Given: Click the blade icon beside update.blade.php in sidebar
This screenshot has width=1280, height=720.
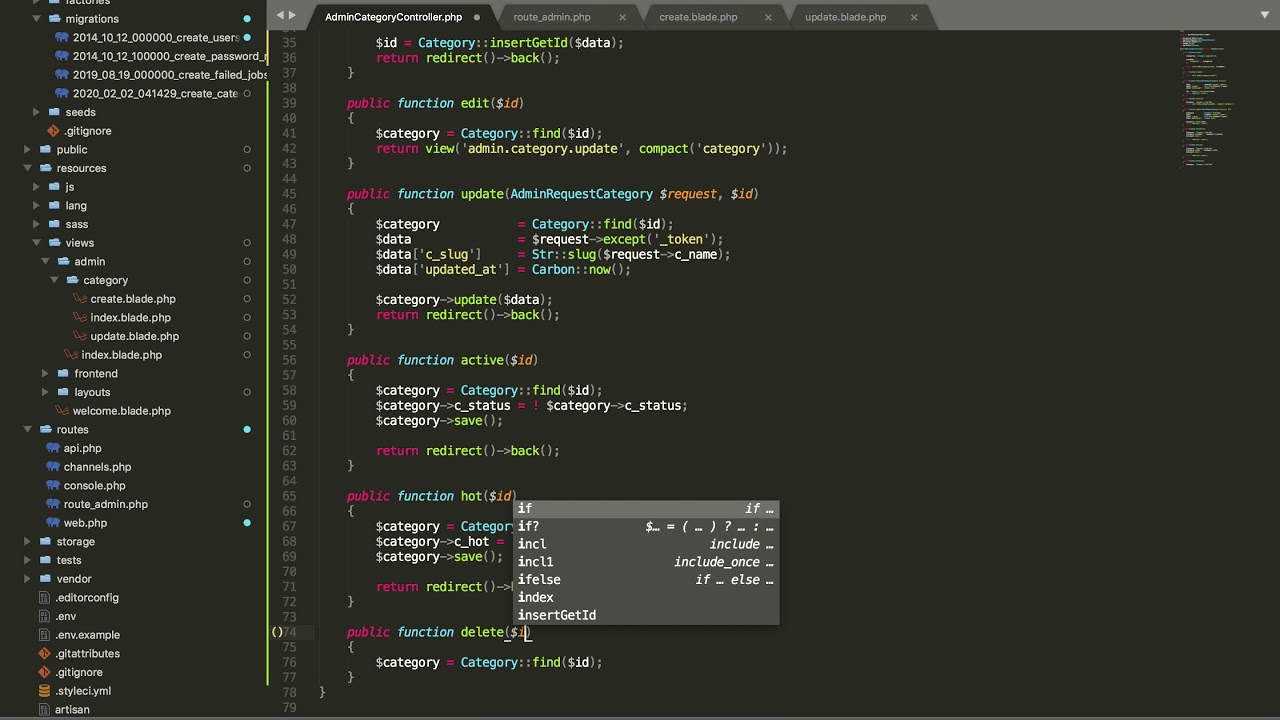Looking at the screenshot, I should pos(81,336).
